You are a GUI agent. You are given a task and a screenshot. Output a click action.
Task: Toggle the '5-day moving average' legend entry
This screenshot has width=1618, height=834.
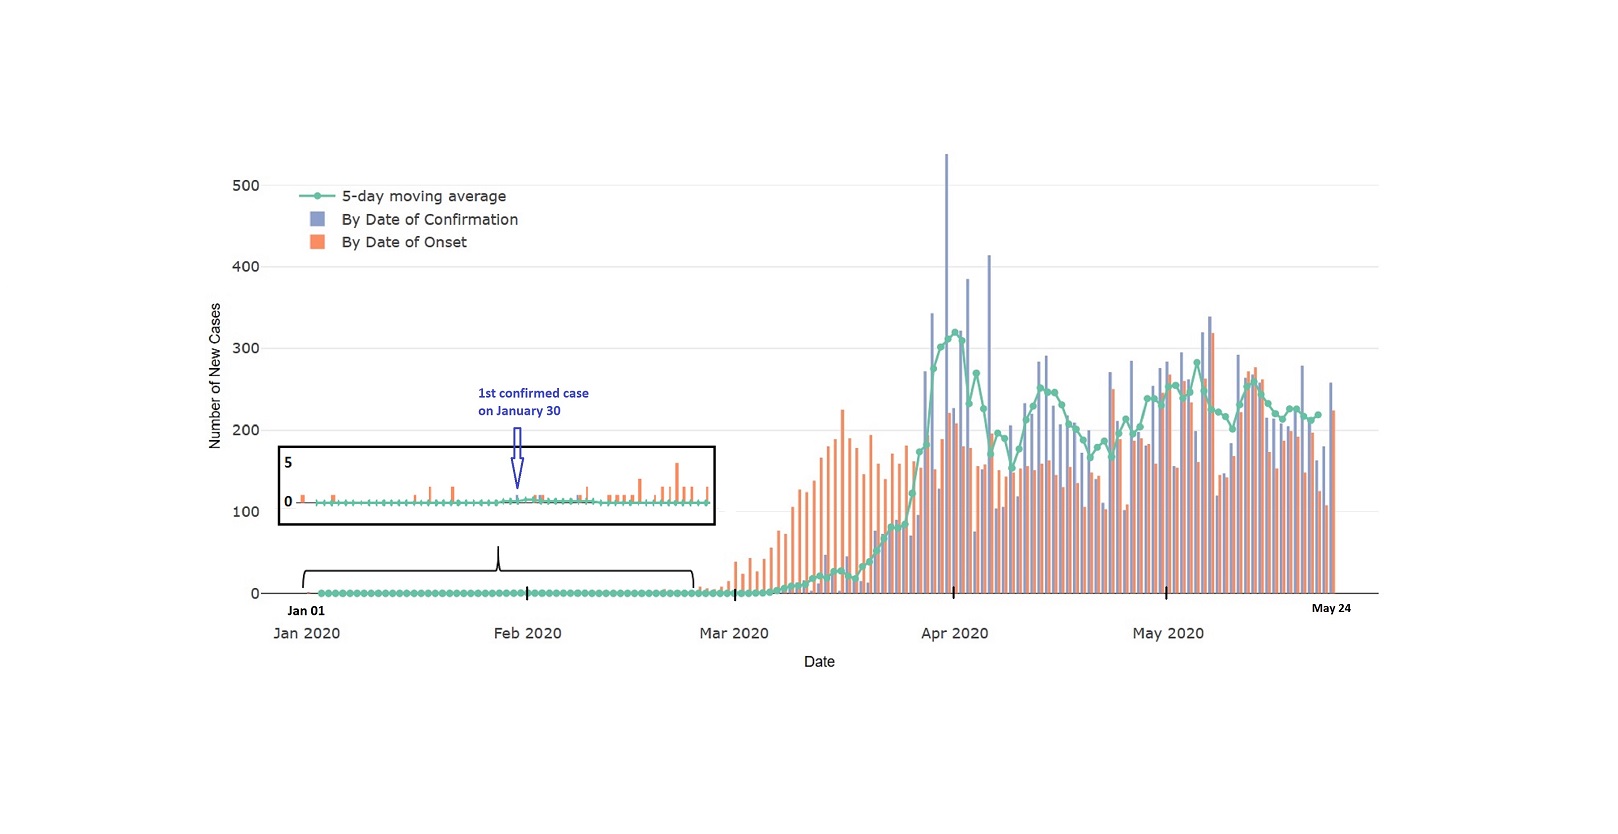[x=423, y=196]
